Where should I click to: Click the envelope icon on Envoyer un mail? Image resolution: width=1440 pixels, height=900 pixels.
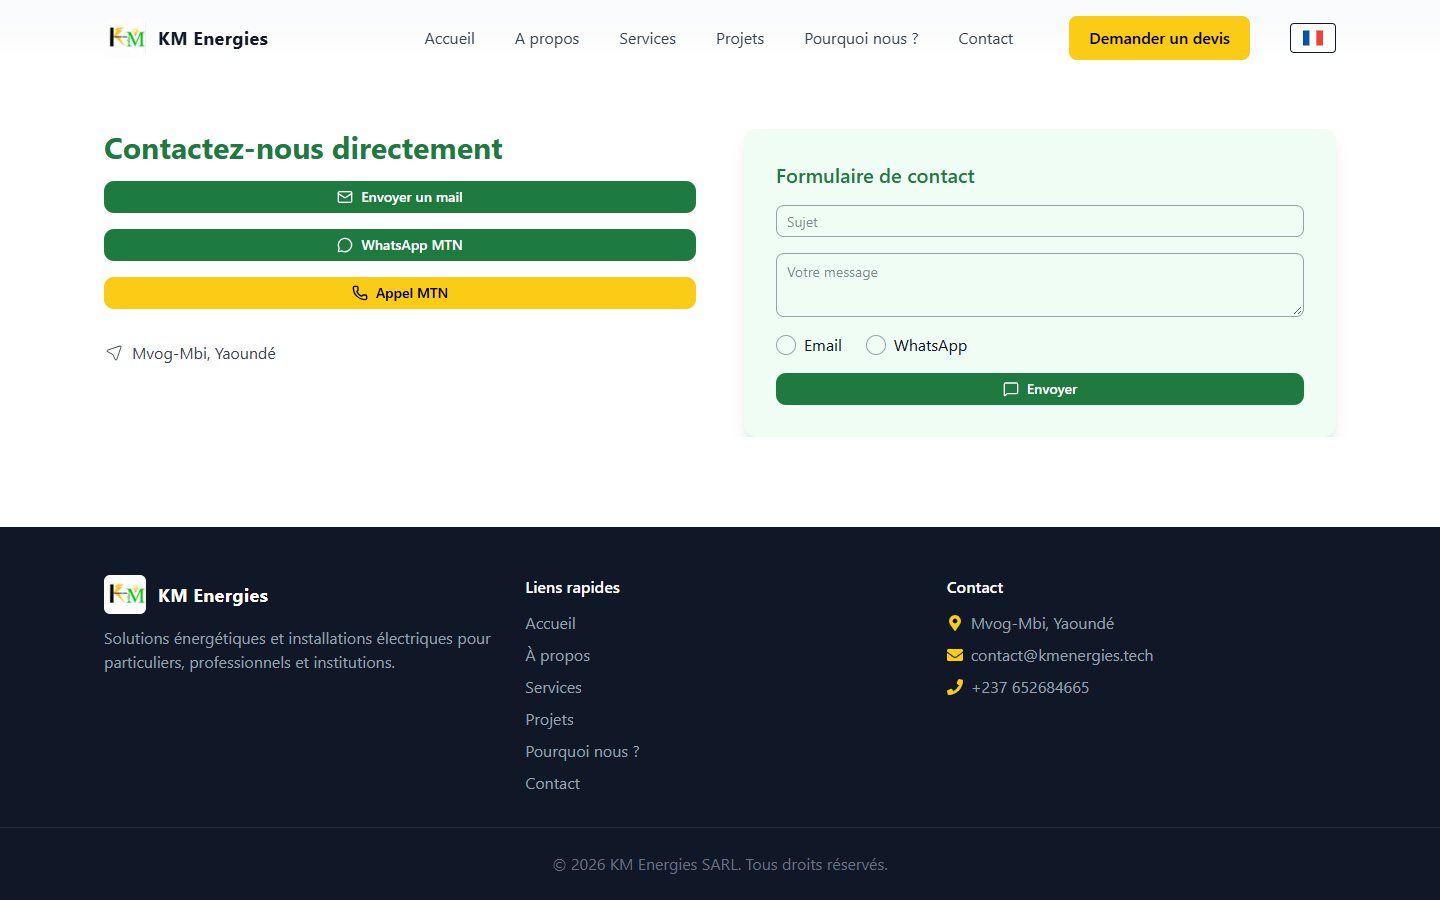[x=345, y=197]
